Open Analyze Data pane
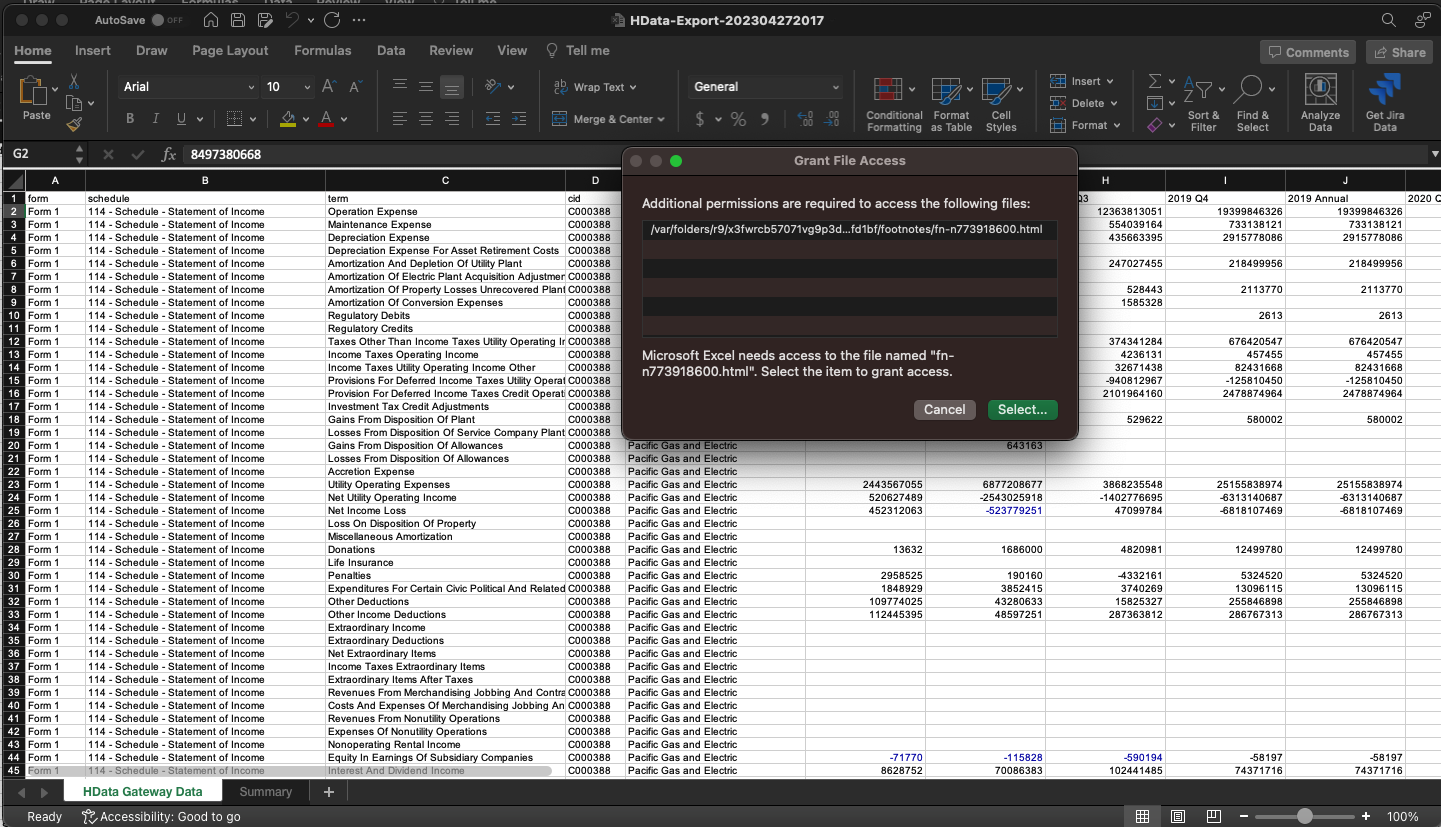Screen dimensions: 1441x827 [x=1320, y=103]
